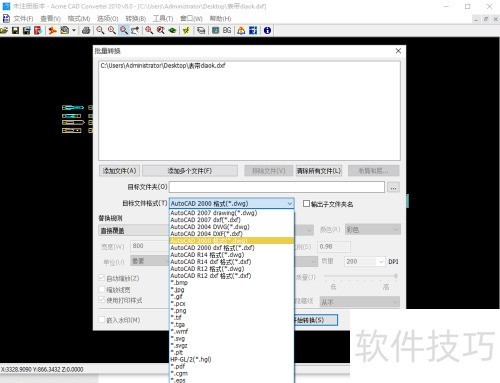Click the red zoom extents magnifier icon
This screenshot has width=500, height=383.
(x=161, y=31)
